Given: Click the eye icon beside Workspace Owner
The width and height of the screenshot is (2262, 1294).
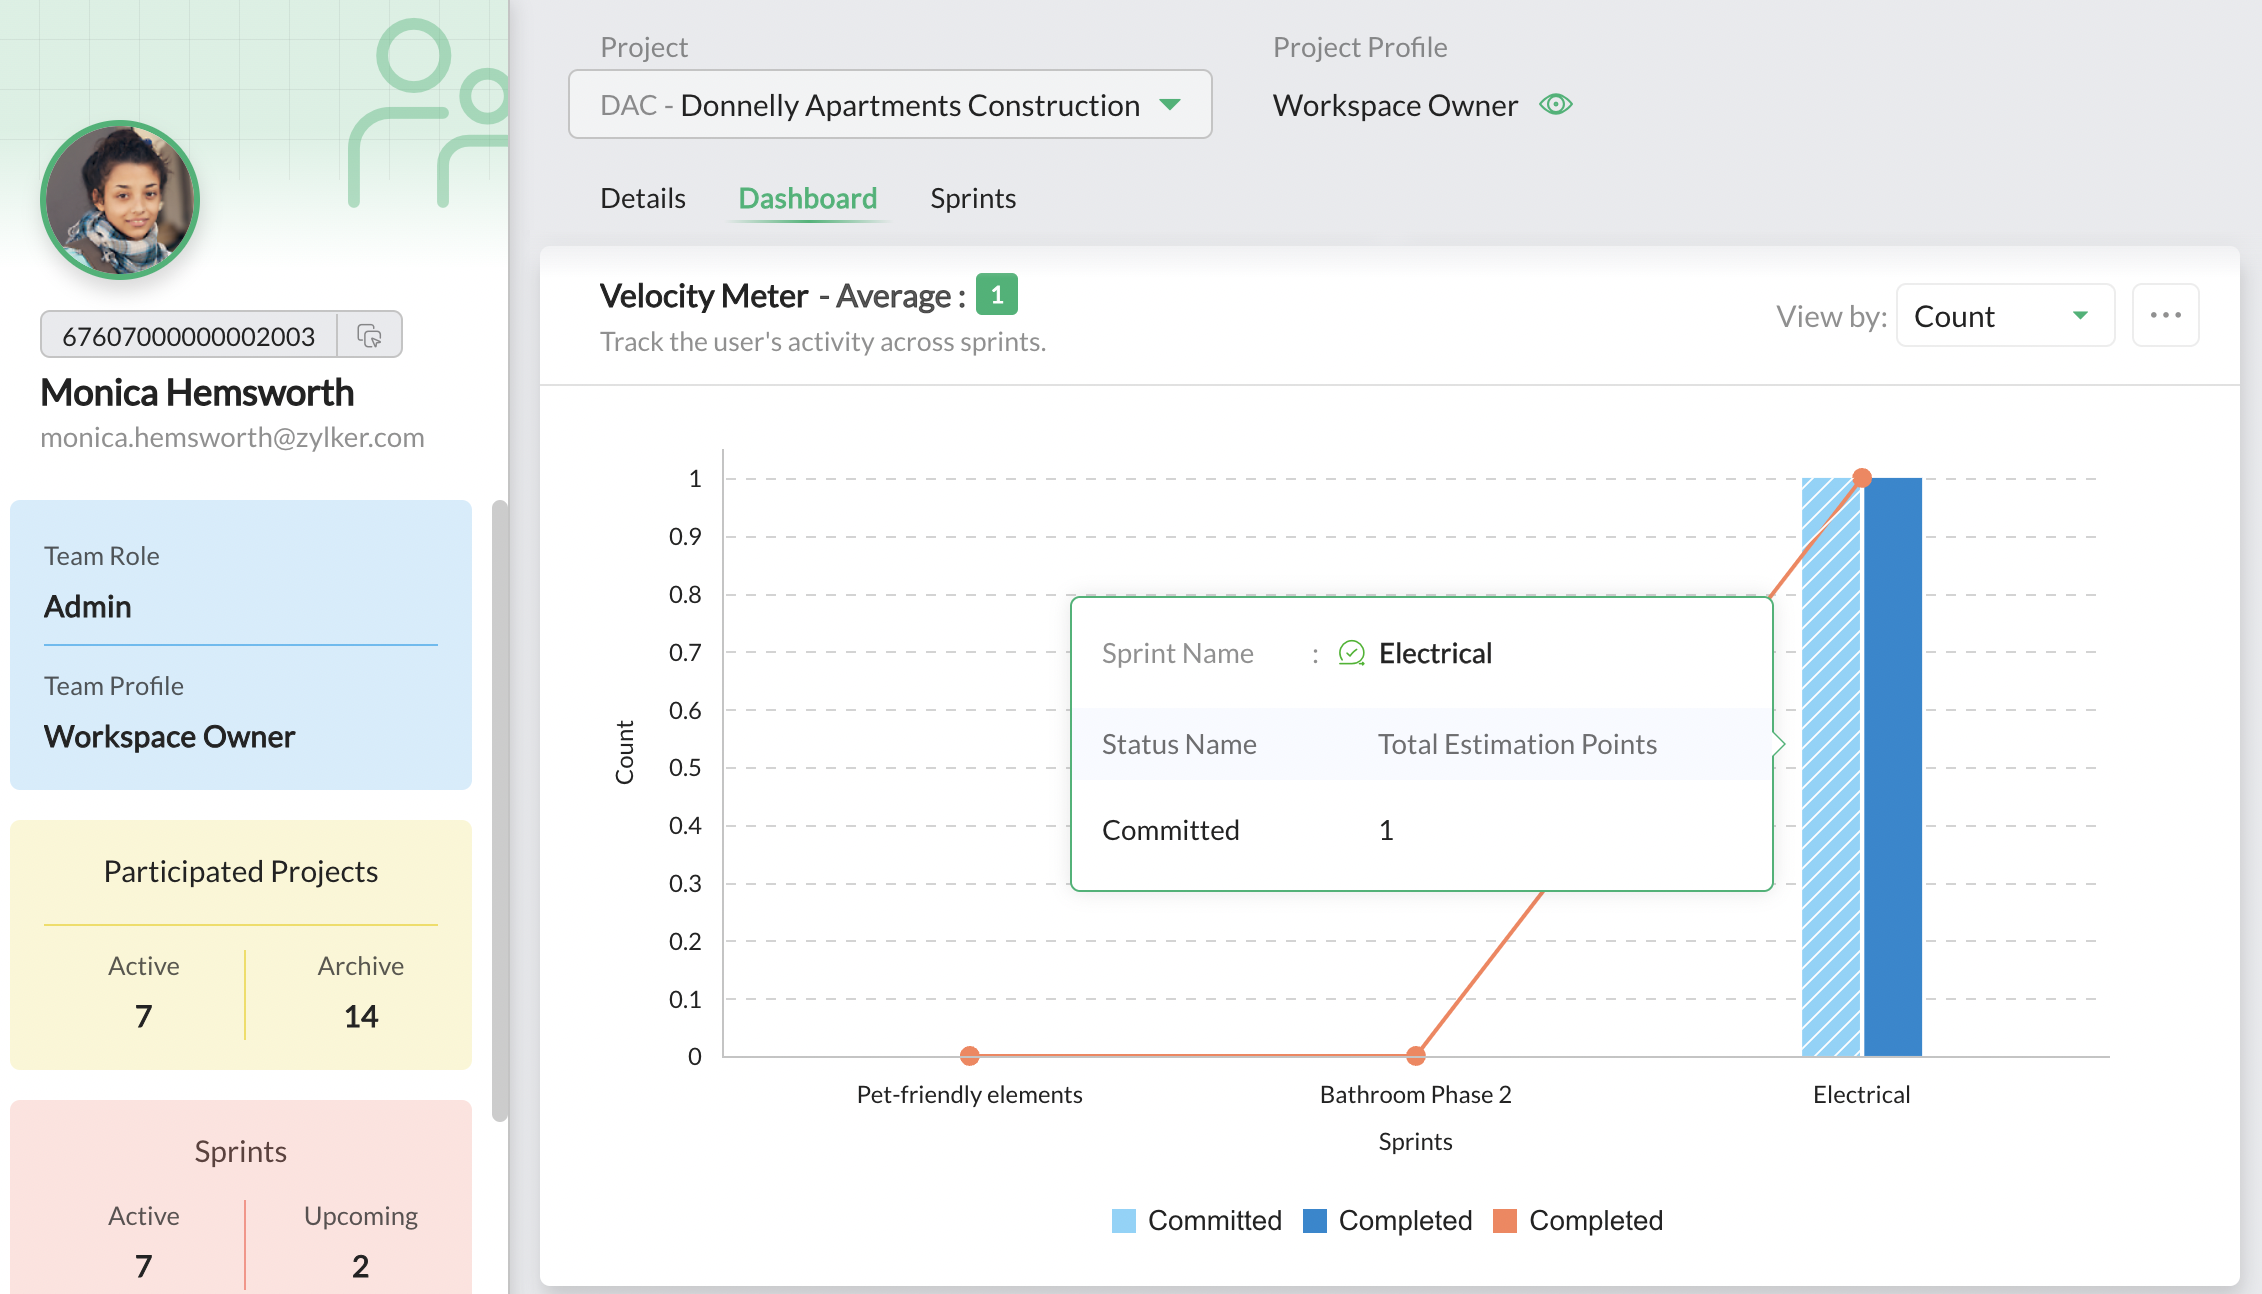Looking at the screenshot, I should [x=1555, y=105].
